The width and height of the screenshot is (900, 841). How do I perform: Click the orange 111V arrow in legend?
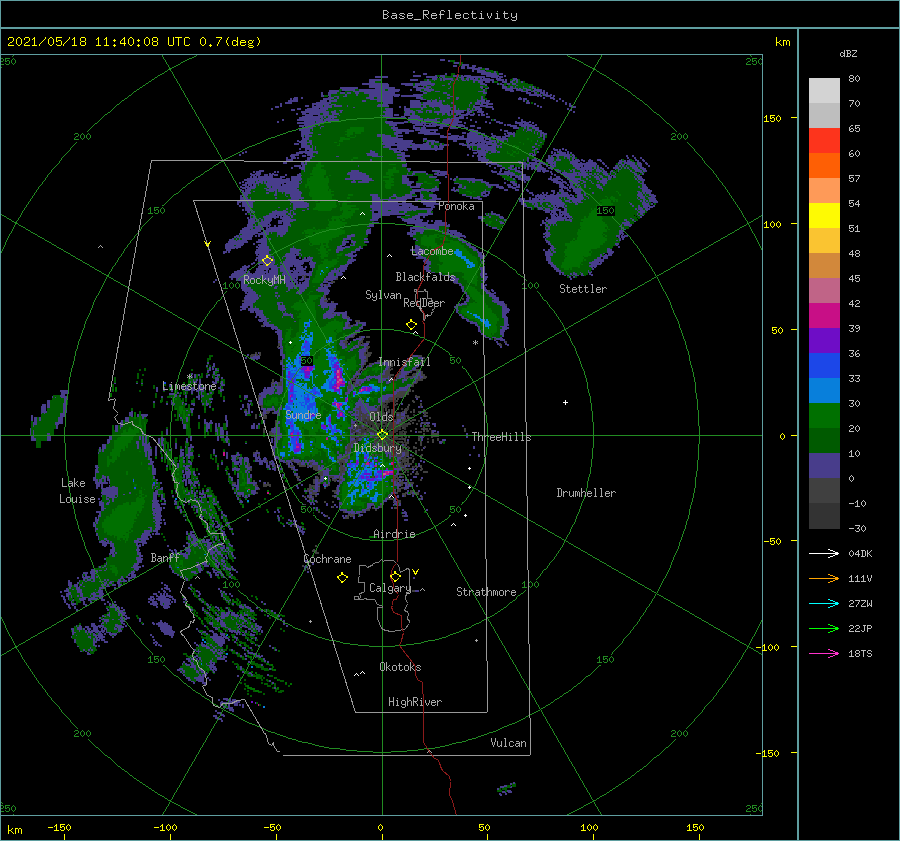(x=824, y=578)
